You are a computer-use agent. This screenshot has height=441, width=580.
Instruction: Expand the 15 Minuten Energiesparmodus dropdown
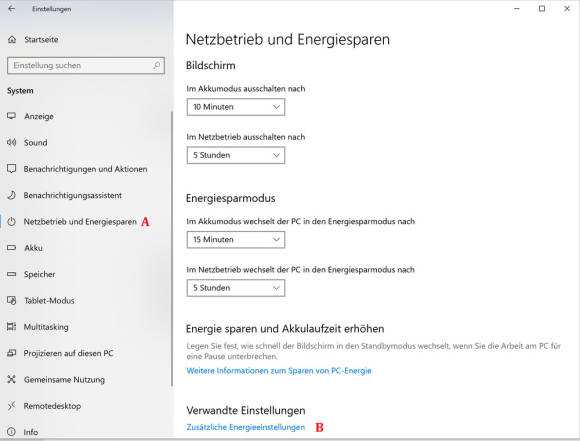pos(236,239)
